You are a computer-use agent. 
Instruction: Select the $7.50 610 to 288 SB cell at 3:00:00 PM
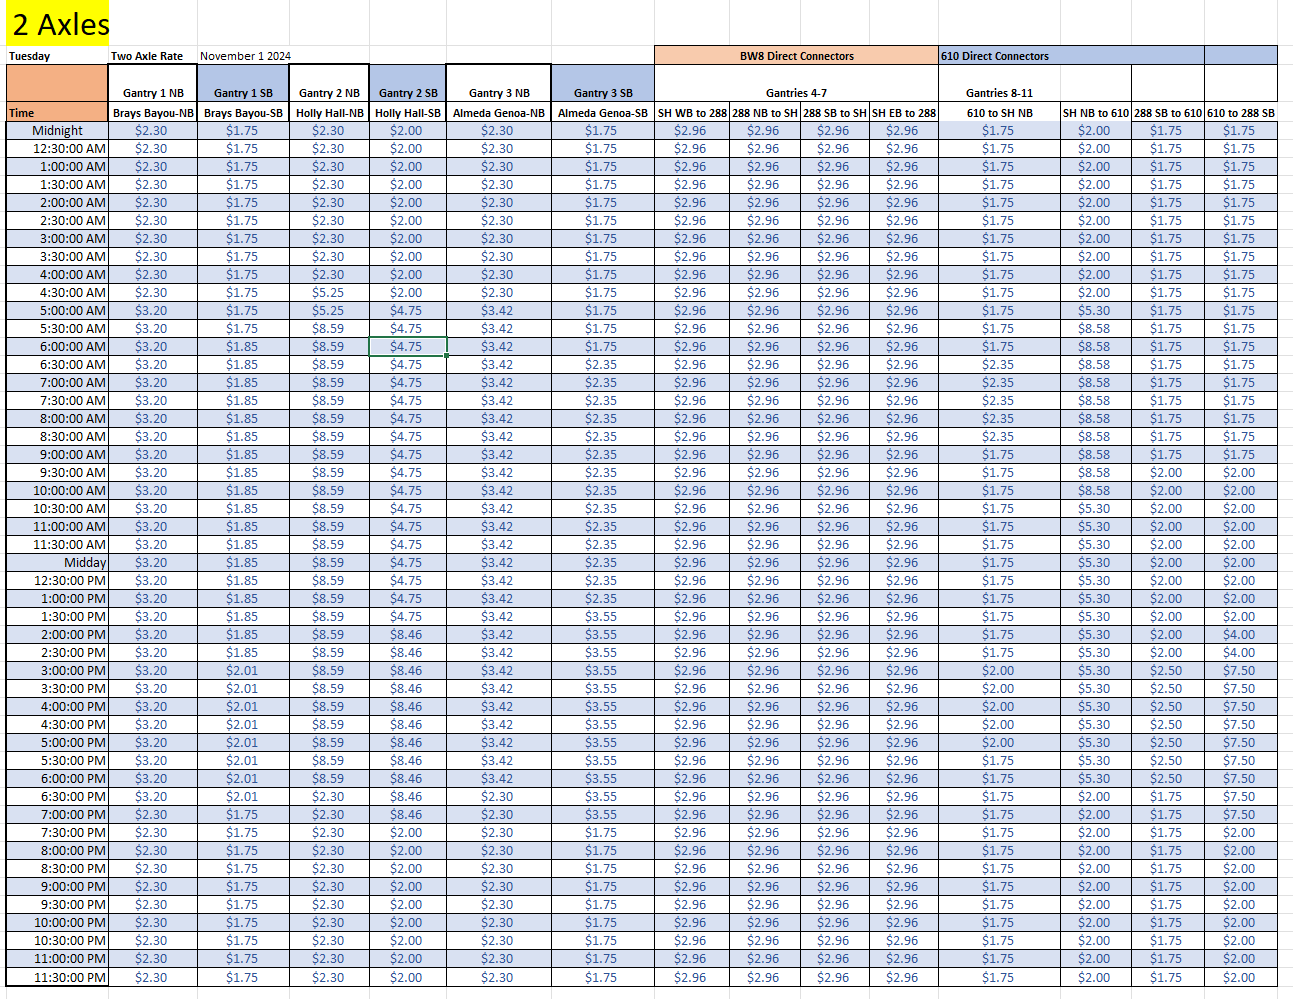coord(1241,670)
